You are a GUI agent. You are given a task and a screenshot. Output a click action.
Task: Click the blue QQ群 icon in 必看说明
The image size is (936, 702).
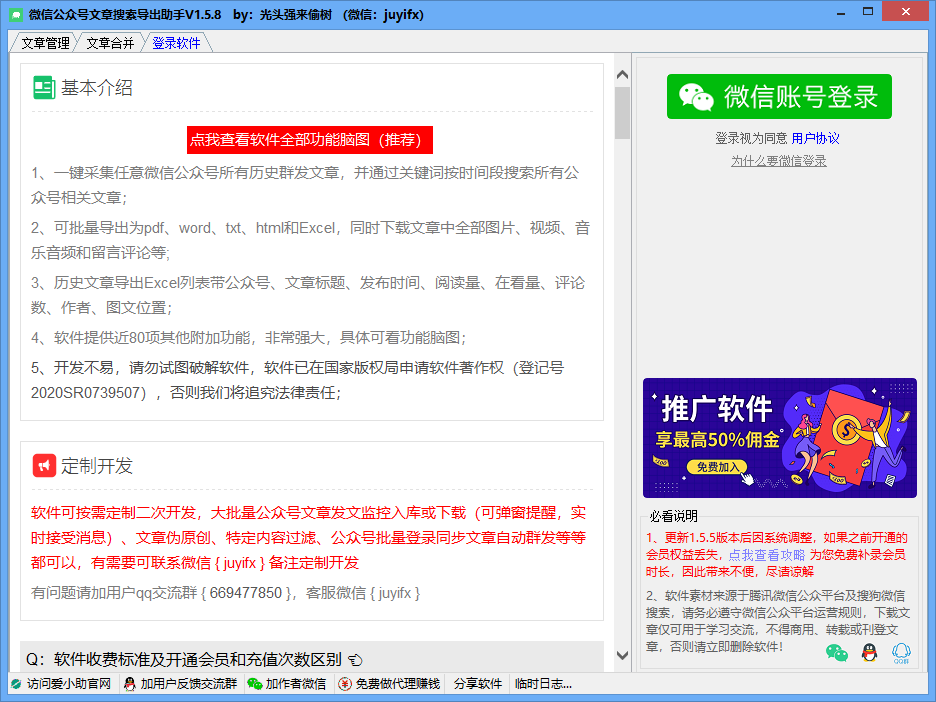point(901,653)
